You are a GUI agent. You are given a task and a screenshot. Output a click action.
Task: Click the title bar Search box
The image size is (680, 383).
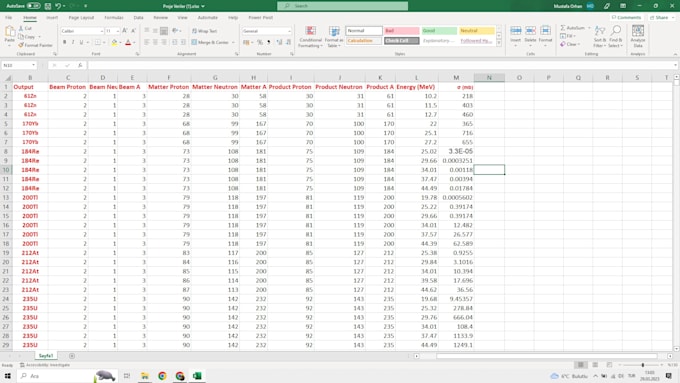coord(343,6)
